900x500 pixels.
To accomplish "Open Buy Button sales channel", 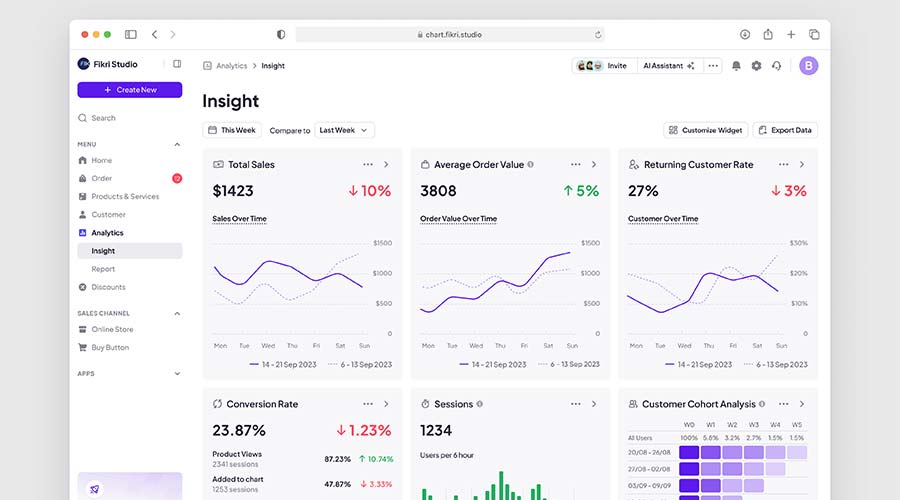I will pos(130,348).
